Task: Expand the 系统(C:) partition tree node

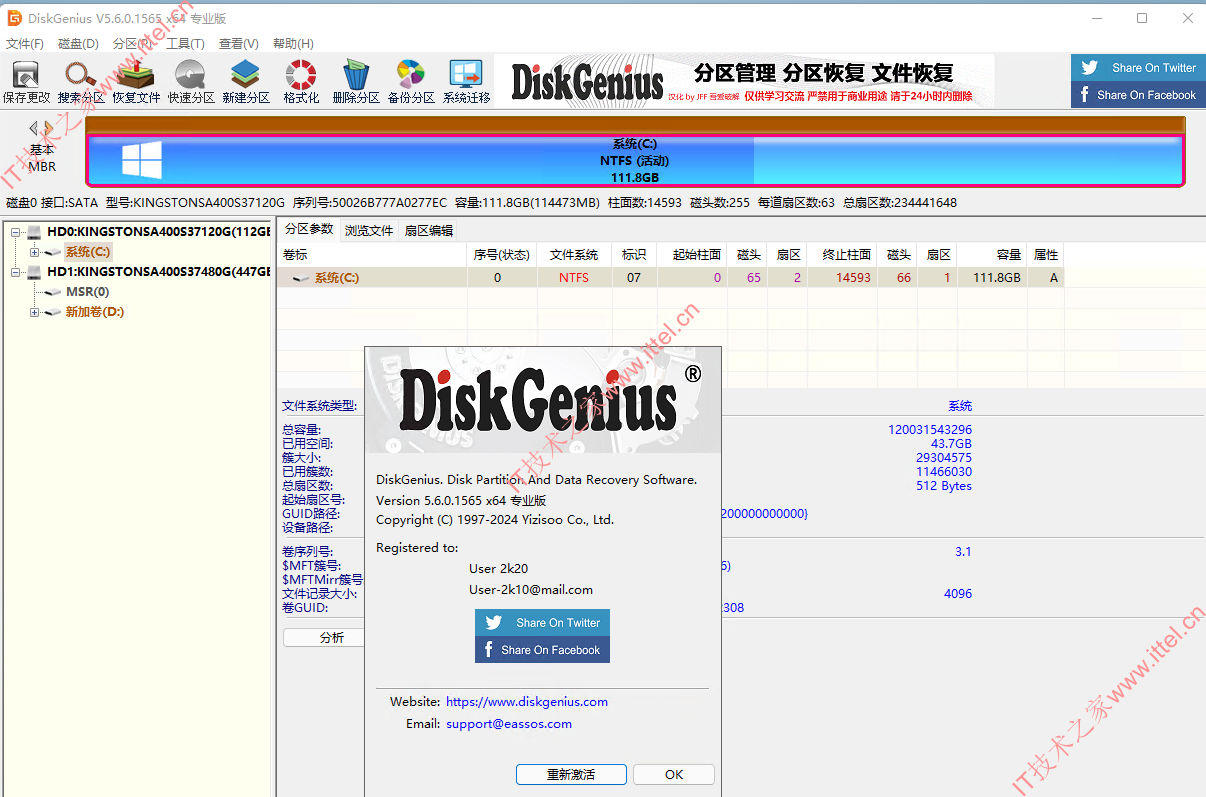Action: [34, 252]
